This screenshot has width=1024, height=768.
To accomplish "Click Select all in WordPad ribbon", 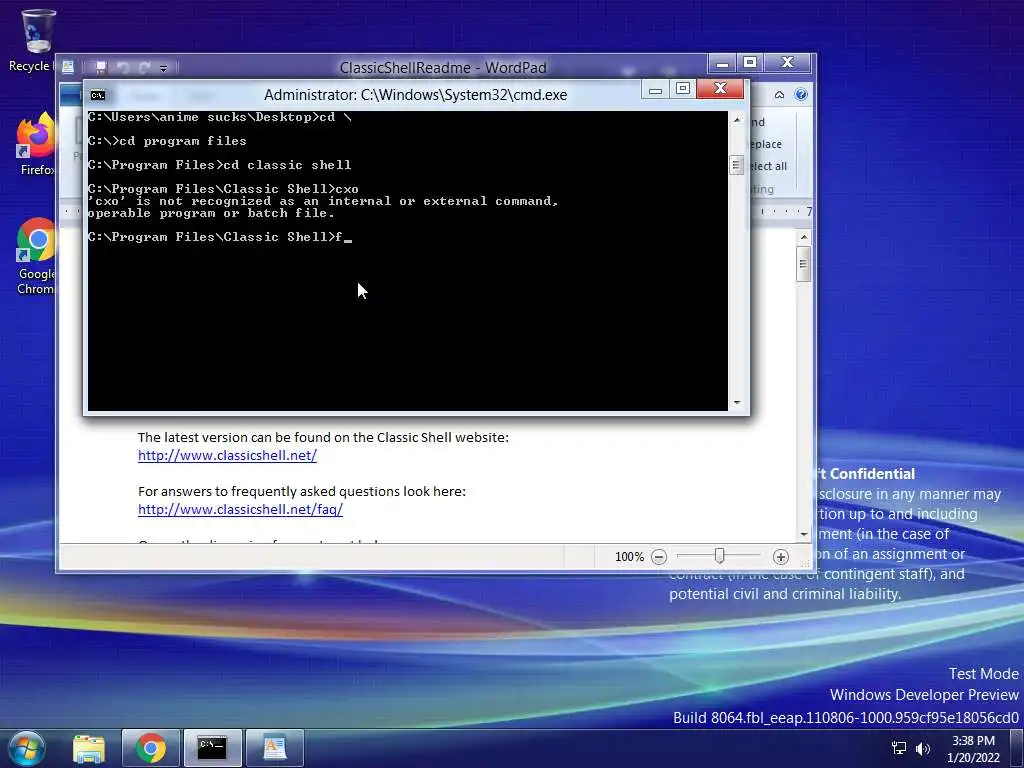I will (768, 166).
